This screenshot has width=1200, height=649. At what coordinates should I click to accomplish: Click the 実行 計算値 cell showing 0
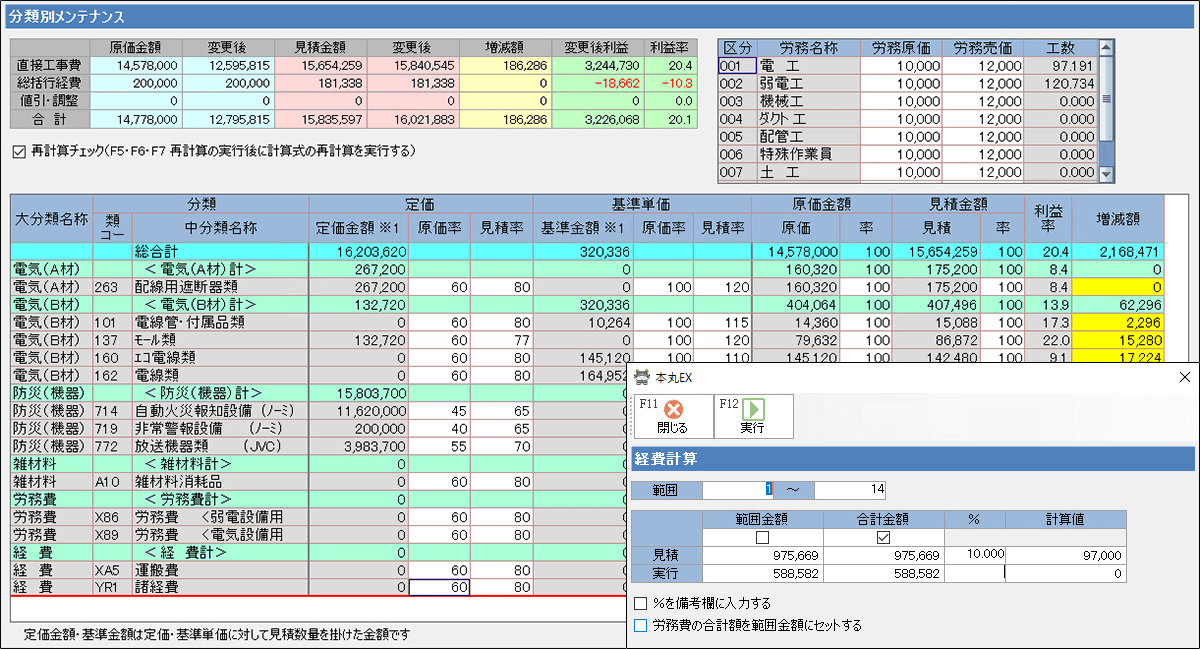[x=1065, y=574]
